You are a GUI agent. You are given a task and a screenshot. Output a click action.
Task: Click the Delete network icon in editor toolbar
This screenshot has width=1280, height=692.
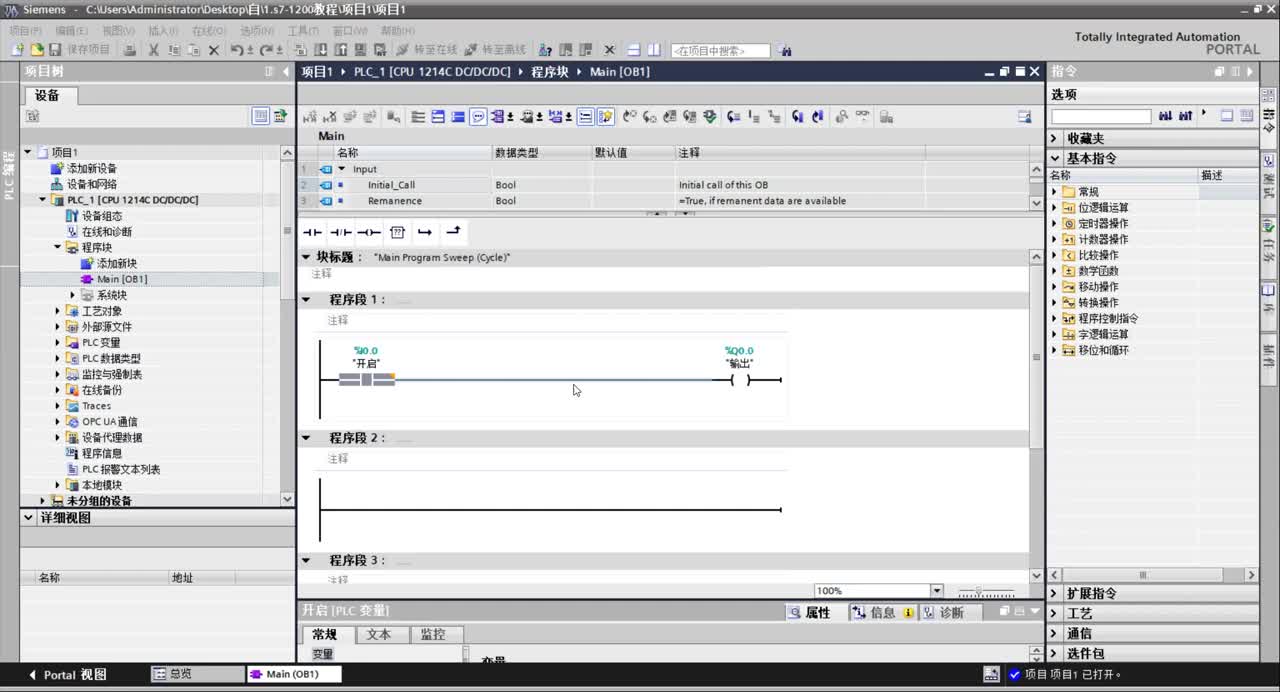[x=330, y=117]
